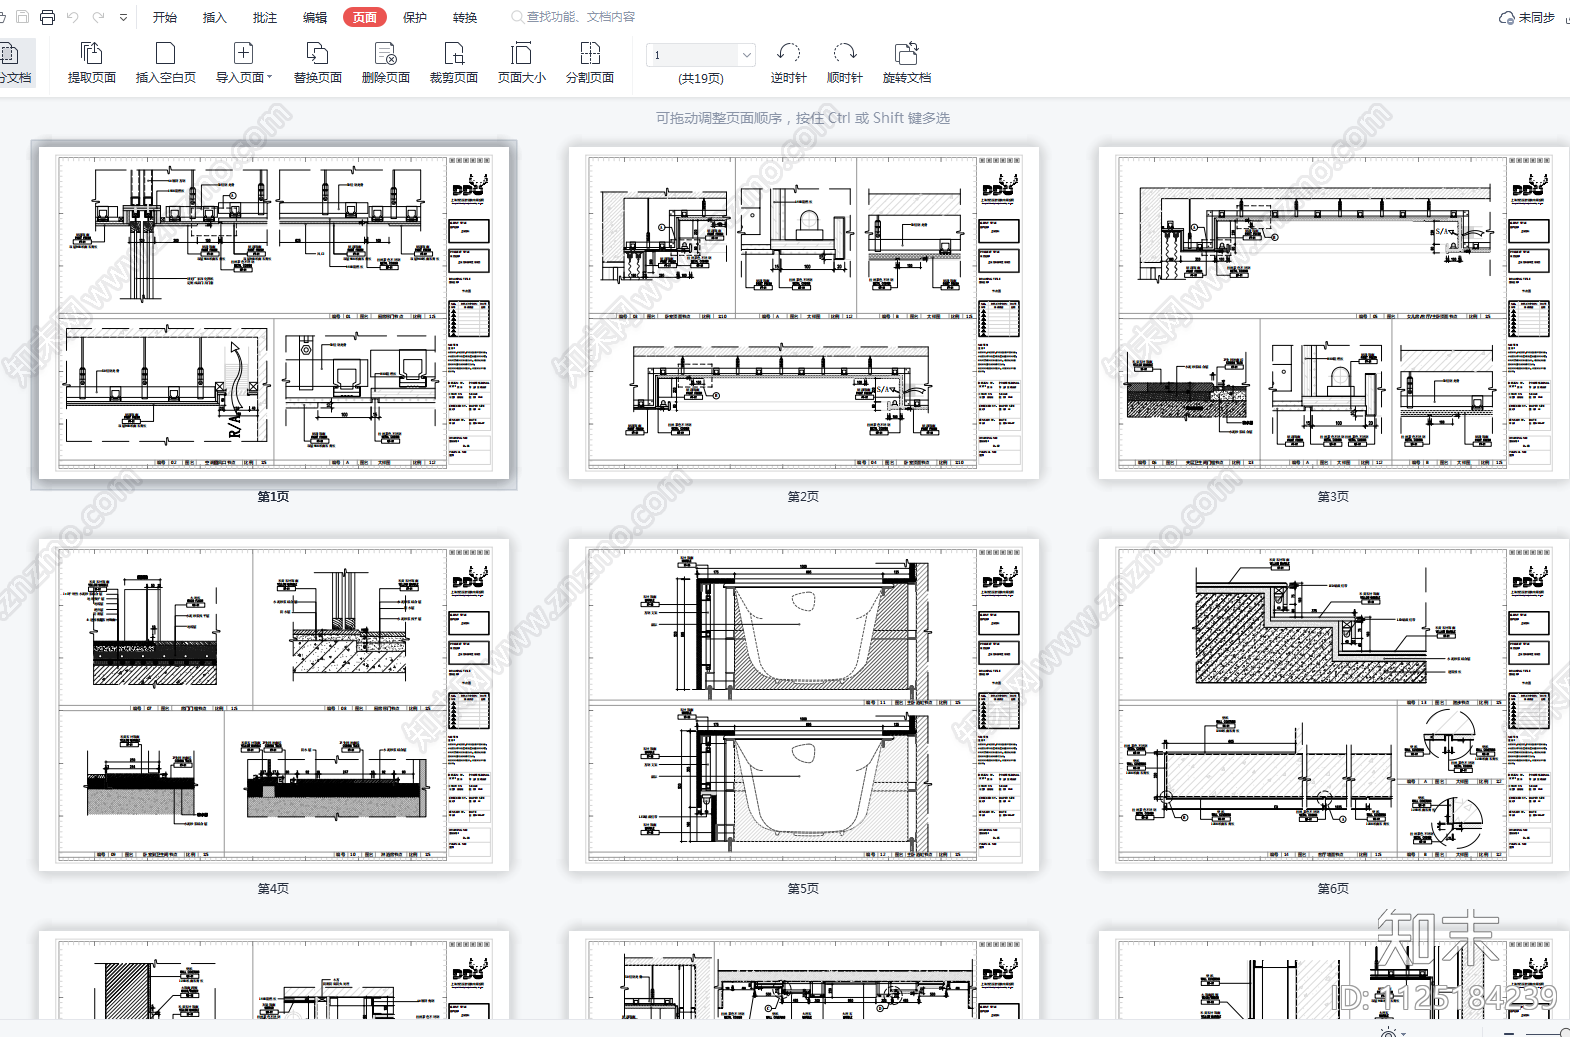
Task: Click Split Pages (分割页面) icon
Action: [x=590, y=53]
